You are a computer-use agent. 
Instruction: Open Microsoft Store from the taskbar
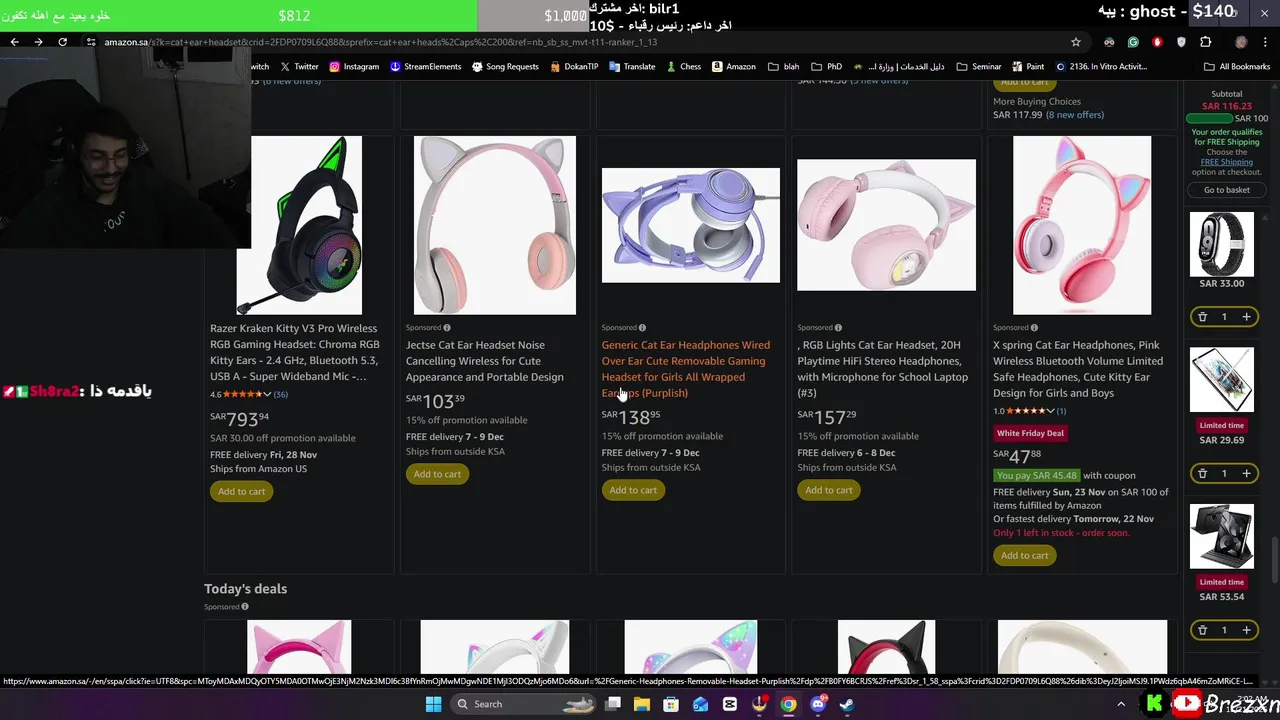click(671, 704)
